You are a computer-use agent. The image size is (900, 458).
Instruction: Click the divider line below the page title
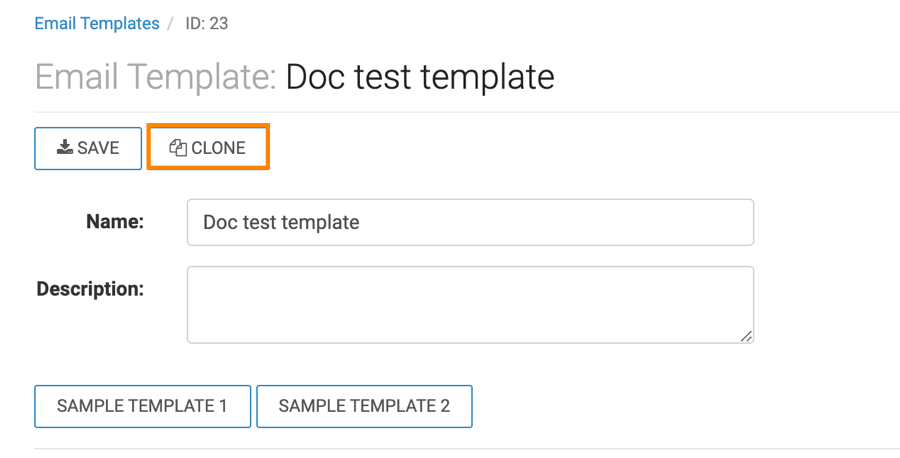click(467, 112)
